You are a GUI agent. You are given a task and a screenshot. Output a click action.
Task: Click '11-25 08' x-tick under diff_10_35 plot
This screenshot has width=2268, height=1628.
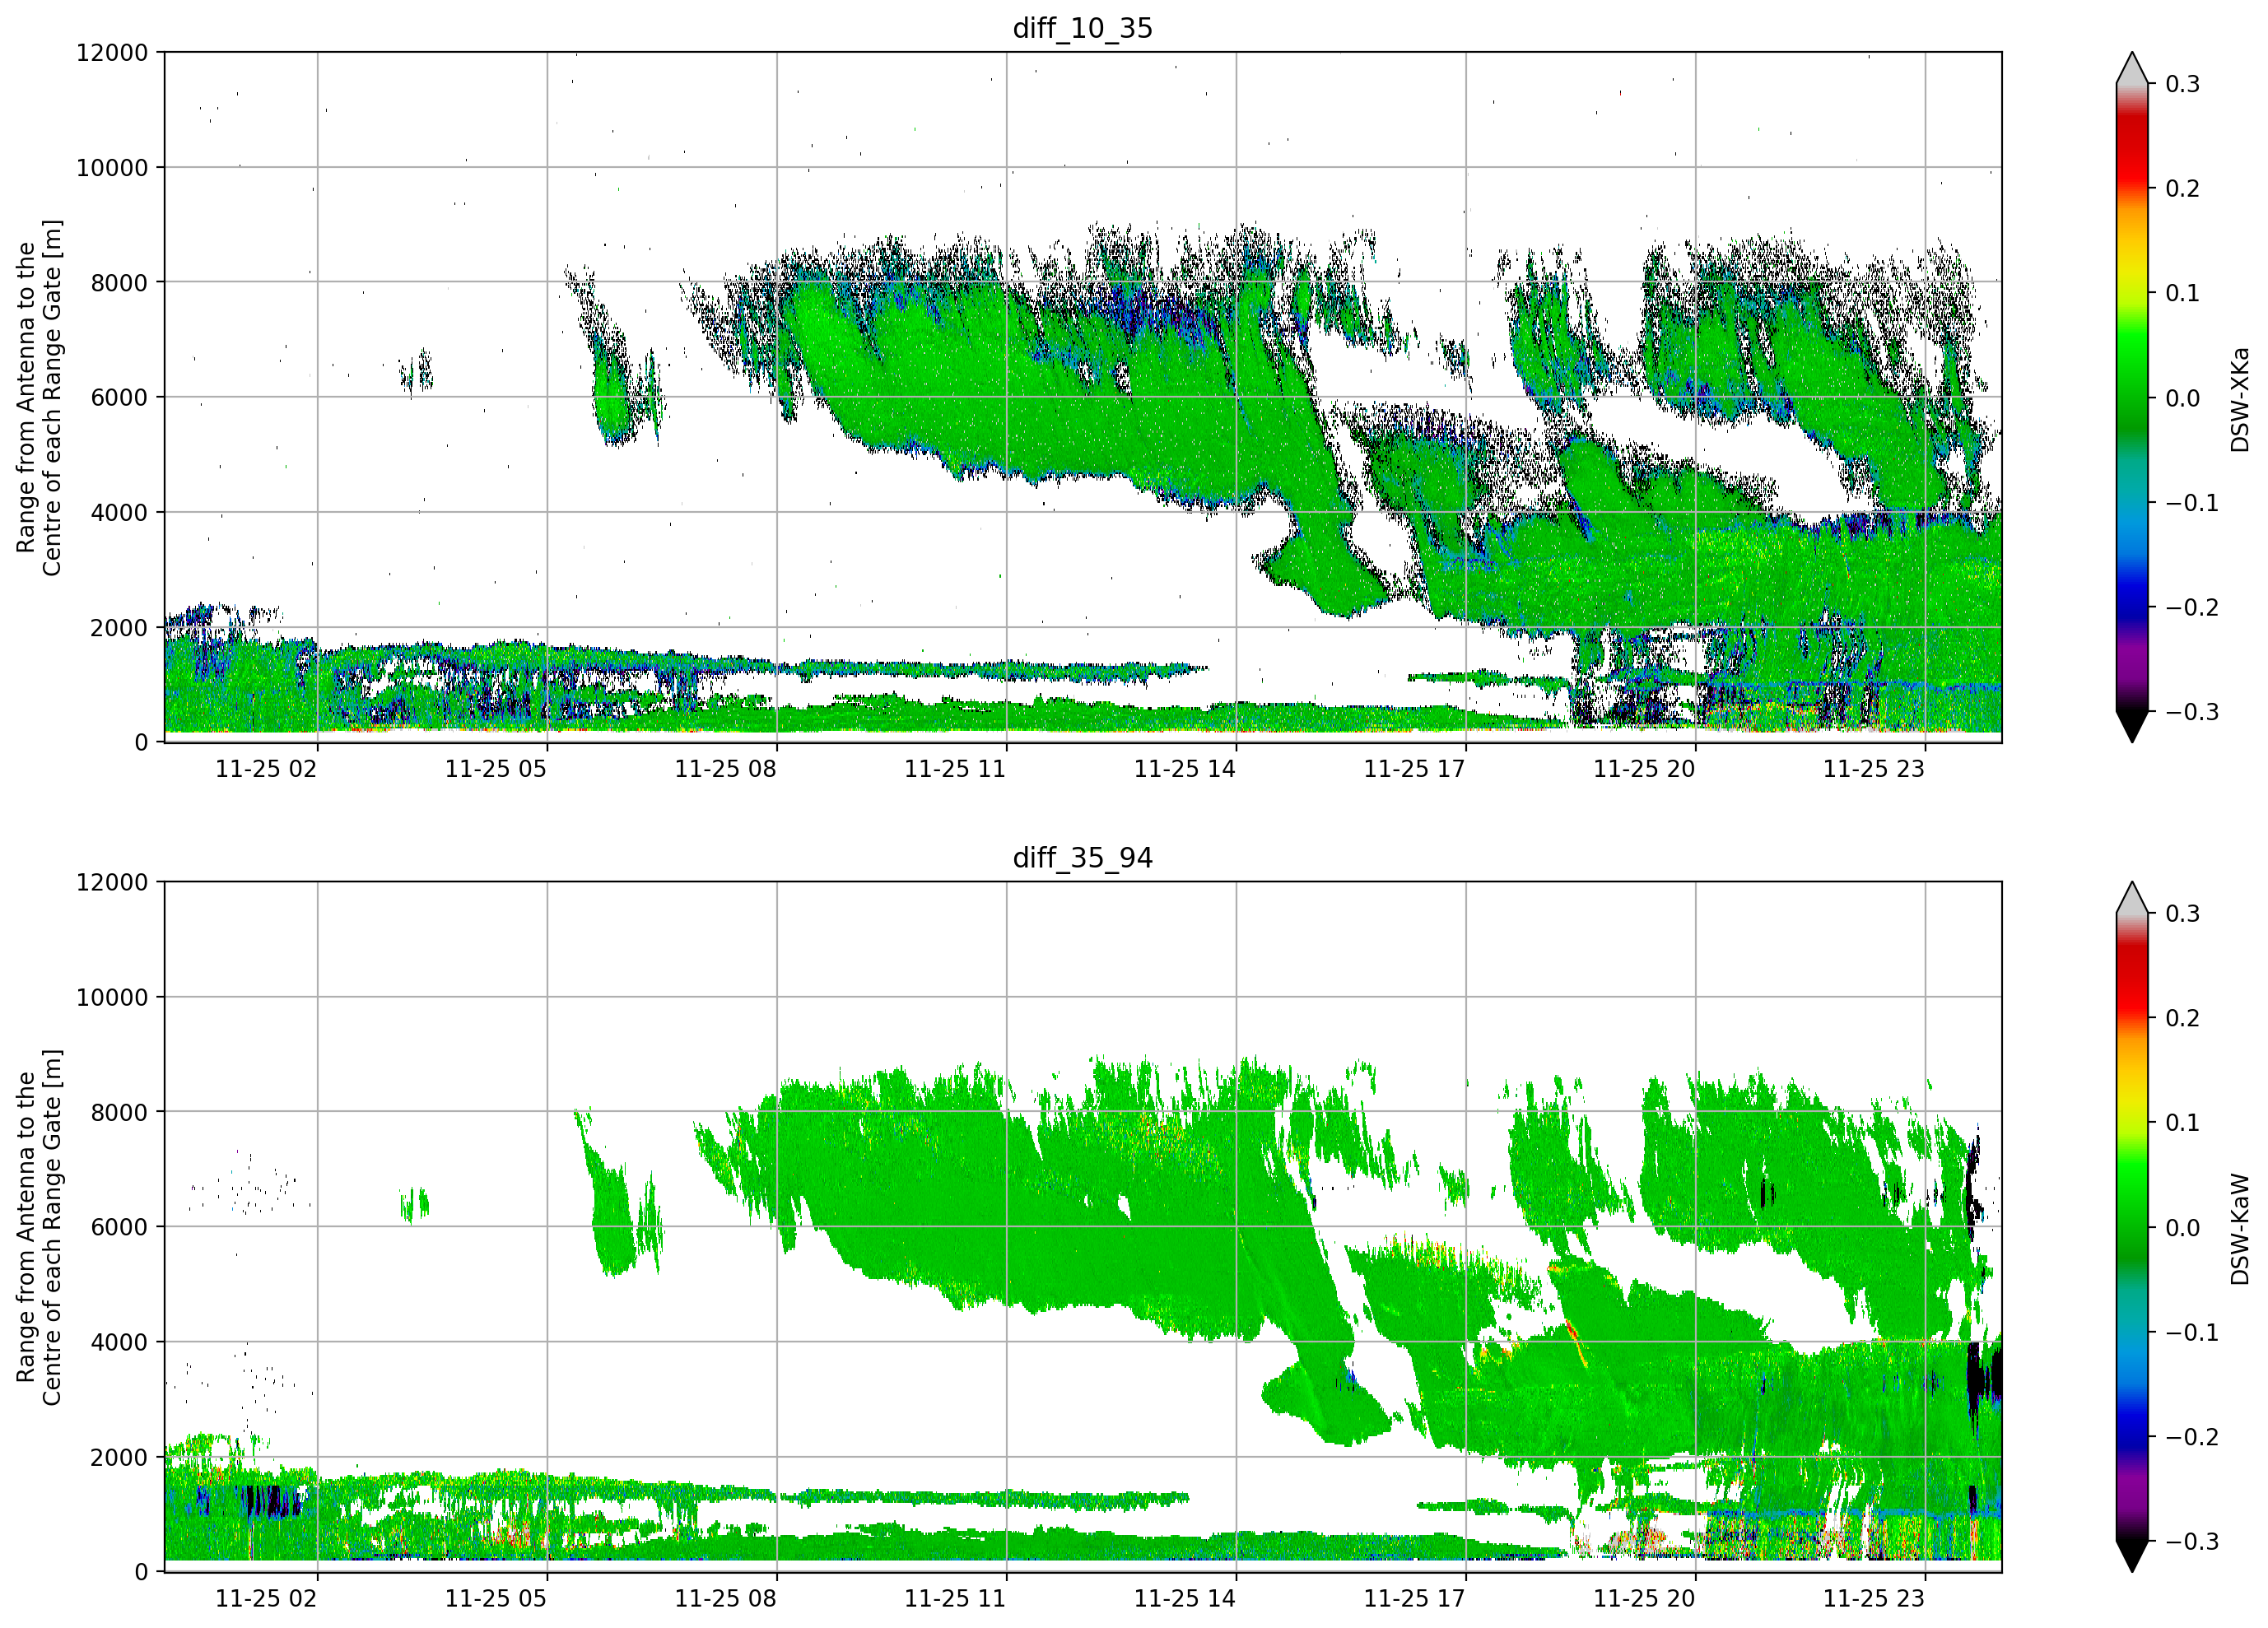pos(726,769)
